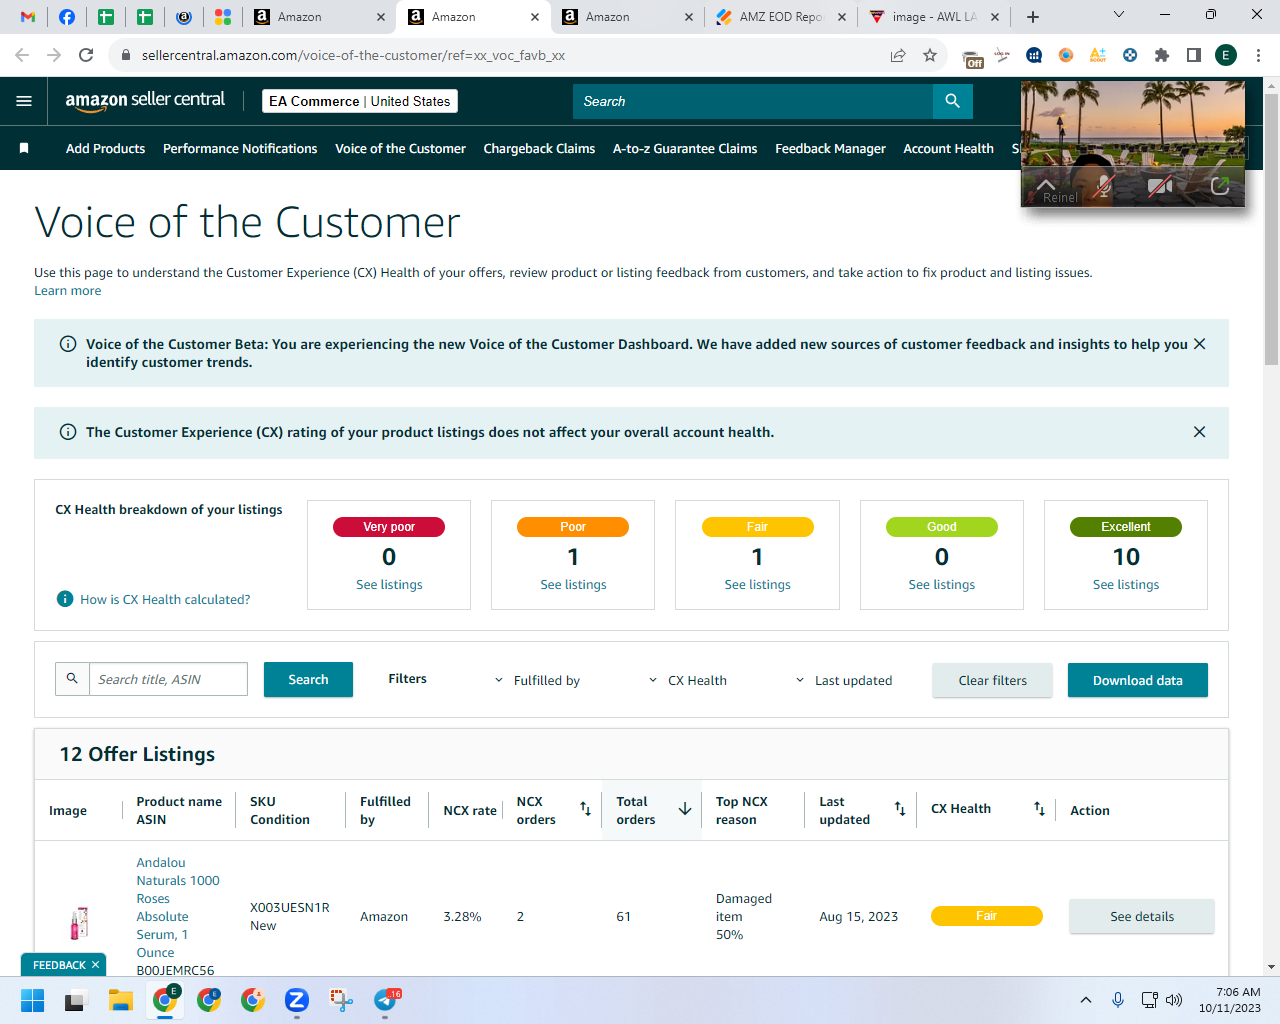Open EA Commerce United States account switcher
The image size is (1280, 1024).
click(x=360, y=101)
